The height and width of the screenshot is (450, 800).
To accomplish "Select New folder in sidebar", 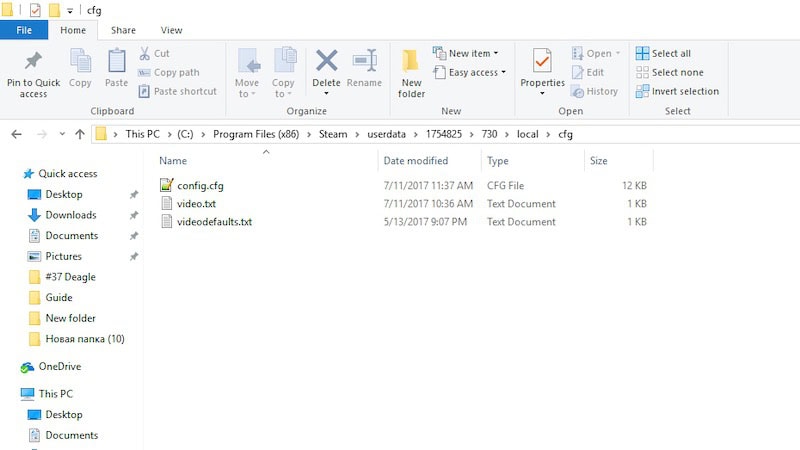I will tap(70, 318).
